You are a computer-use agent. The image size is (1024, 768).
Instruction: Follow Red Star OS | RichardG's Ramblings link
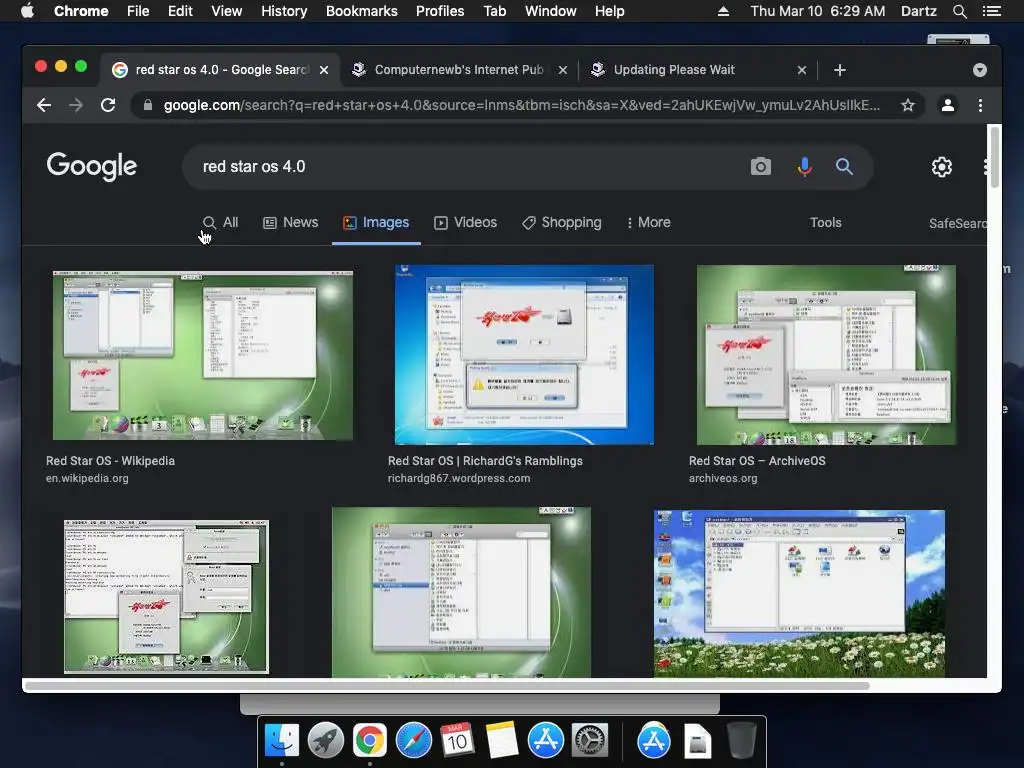click(x=485, y=461)
